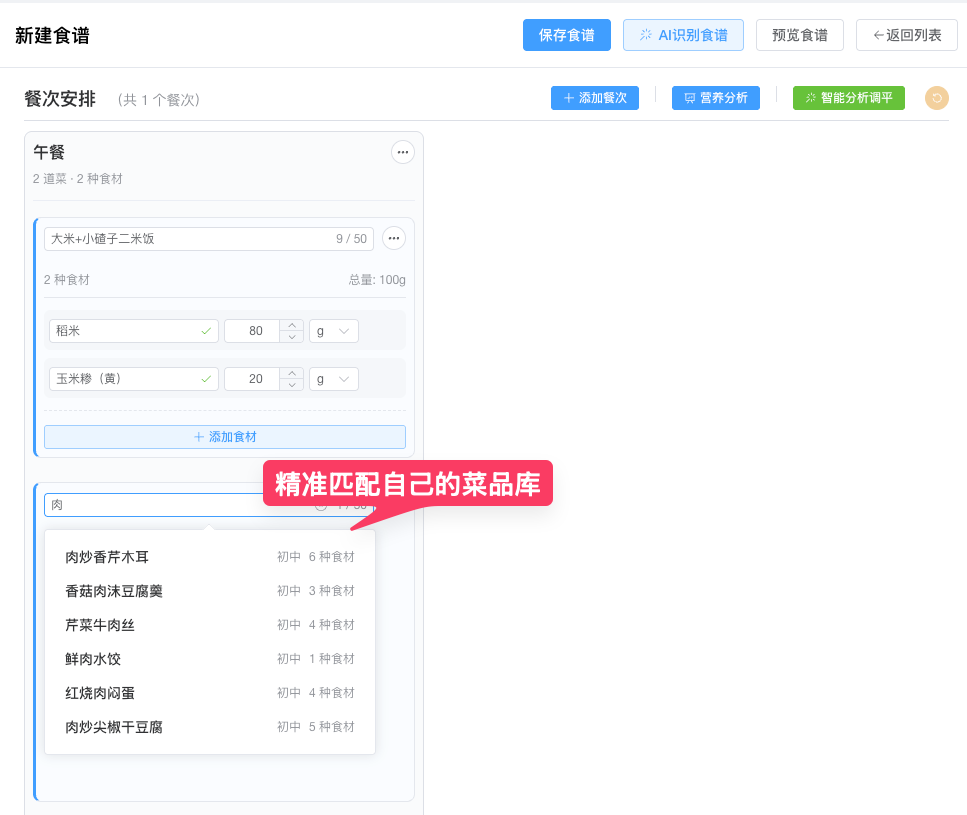
Task: Open the 稻米 ingredient selector
Action: click(x=133, y=331)
